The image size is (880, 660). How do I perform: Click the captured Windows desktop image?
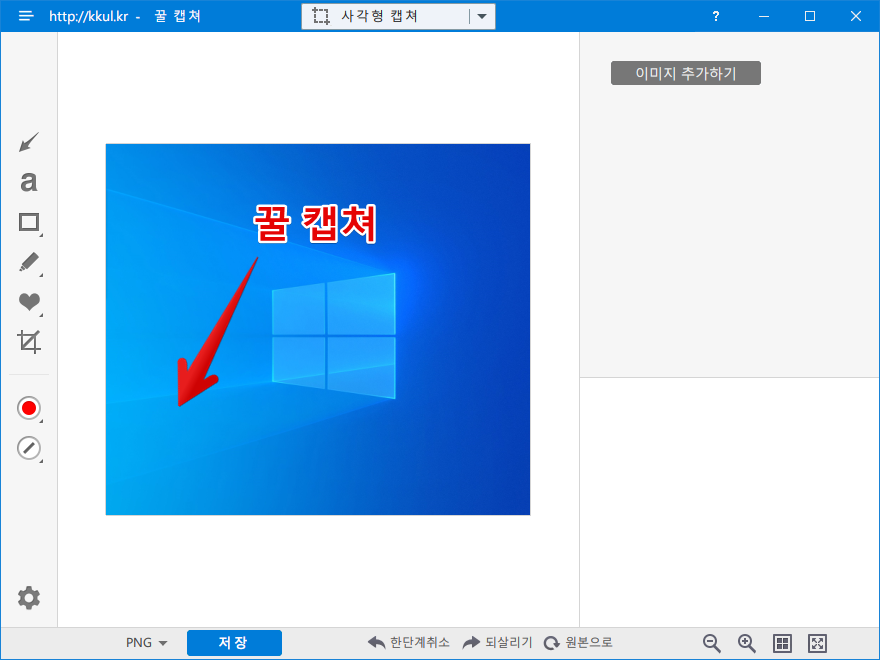coord(318,329)
